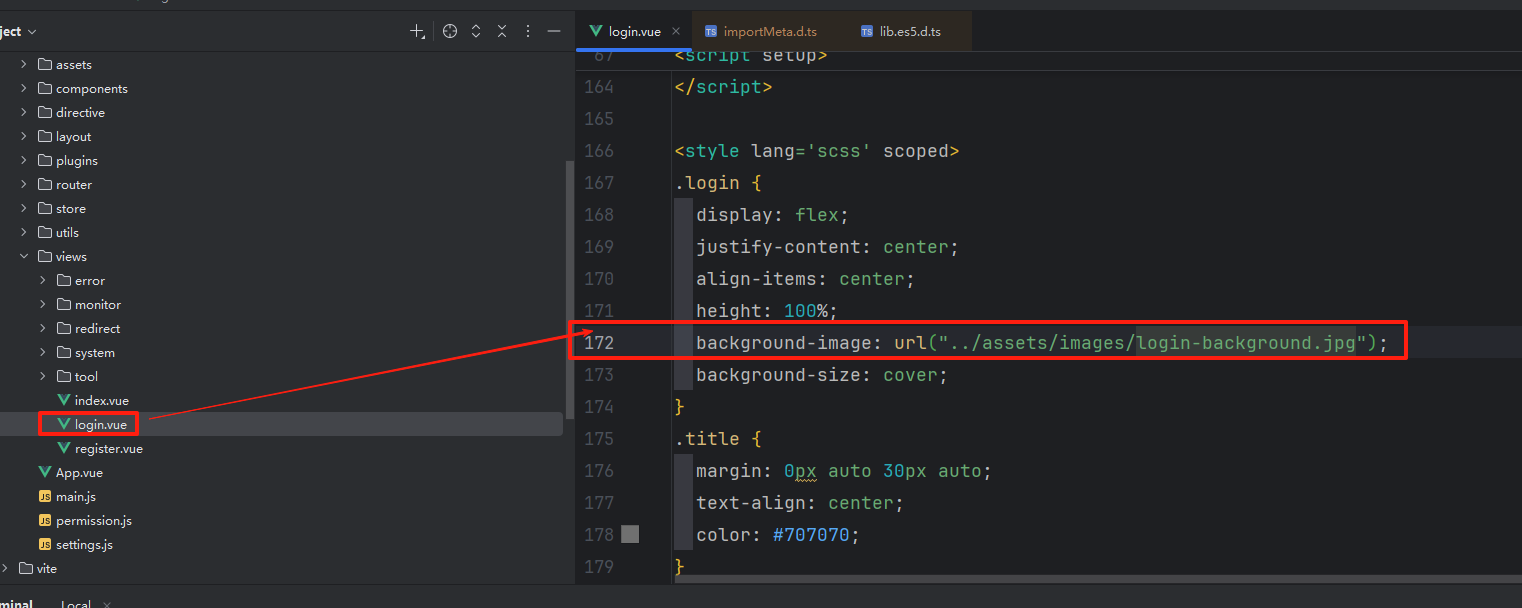Expand the error folder chevron
The height and width of the screenshot is (608, 1522).
pos(43,280)
